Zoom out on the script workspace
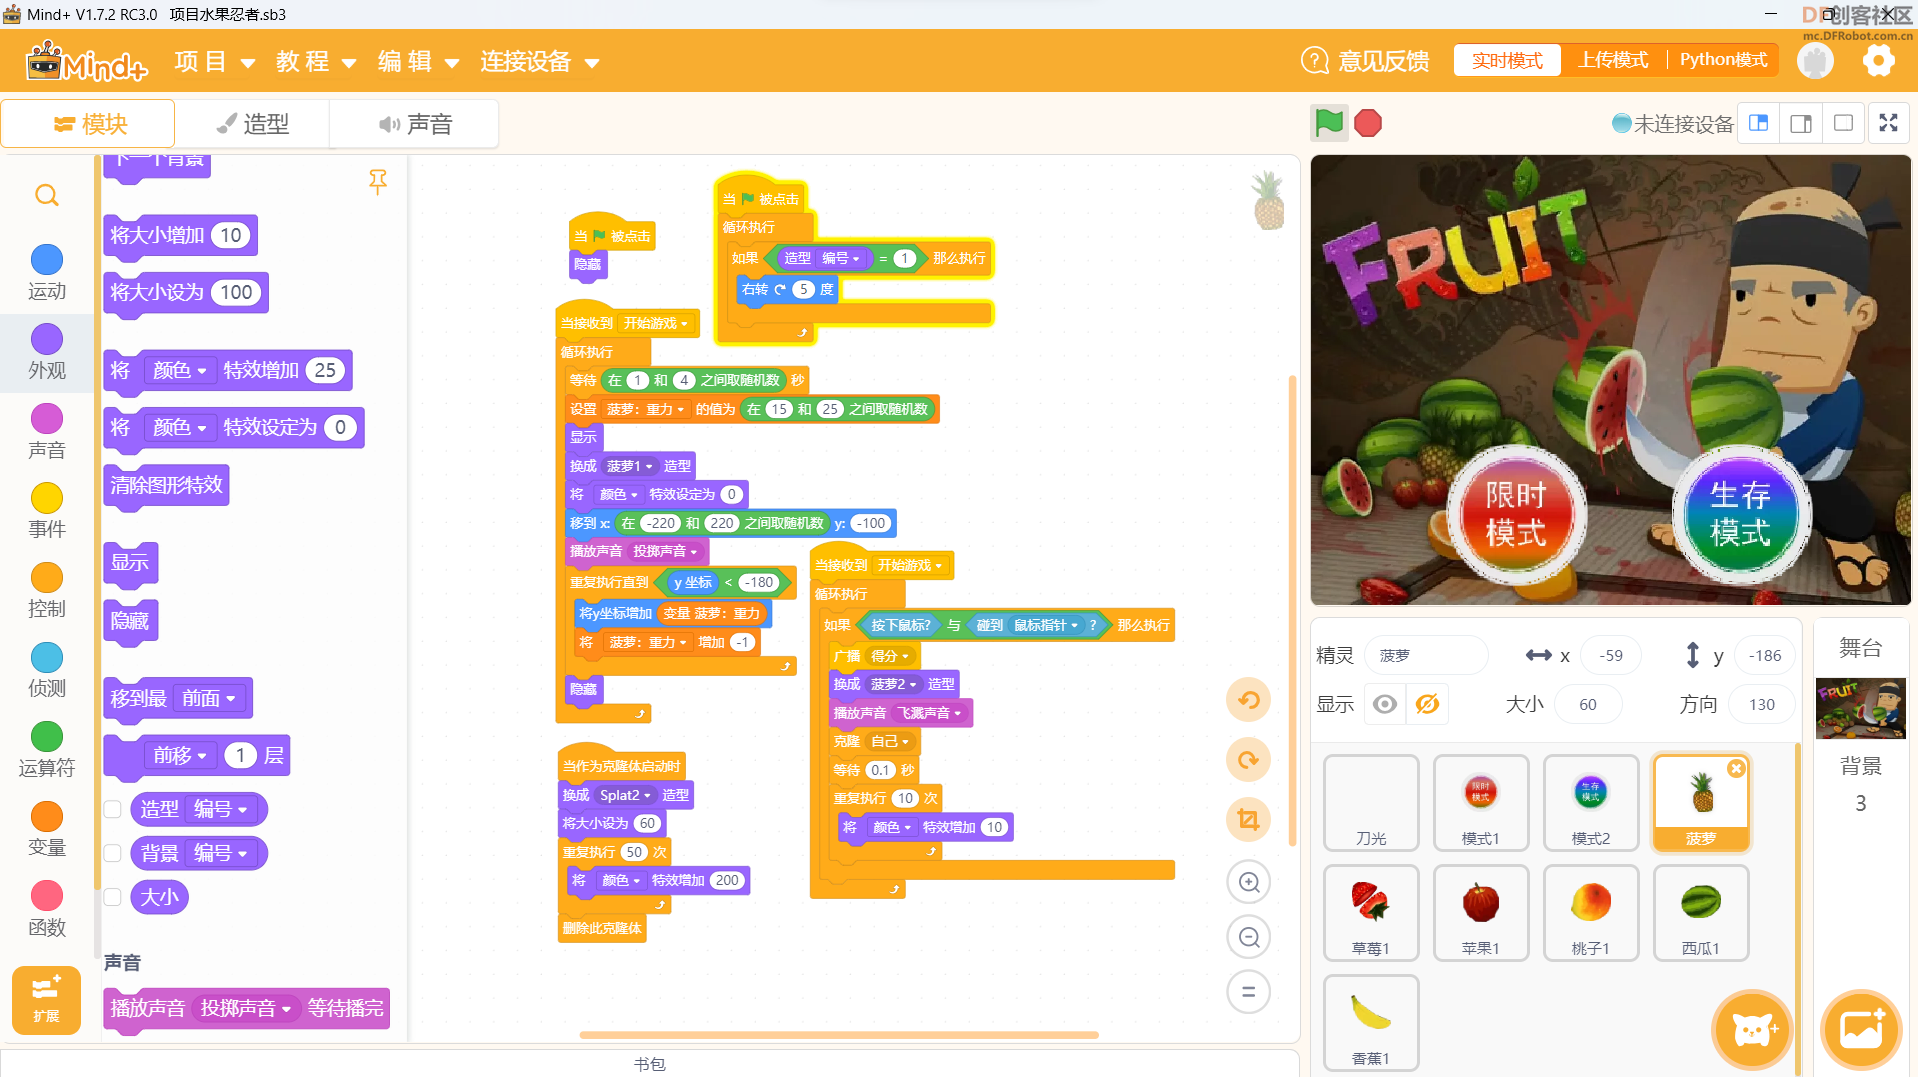 point(1248,937)
